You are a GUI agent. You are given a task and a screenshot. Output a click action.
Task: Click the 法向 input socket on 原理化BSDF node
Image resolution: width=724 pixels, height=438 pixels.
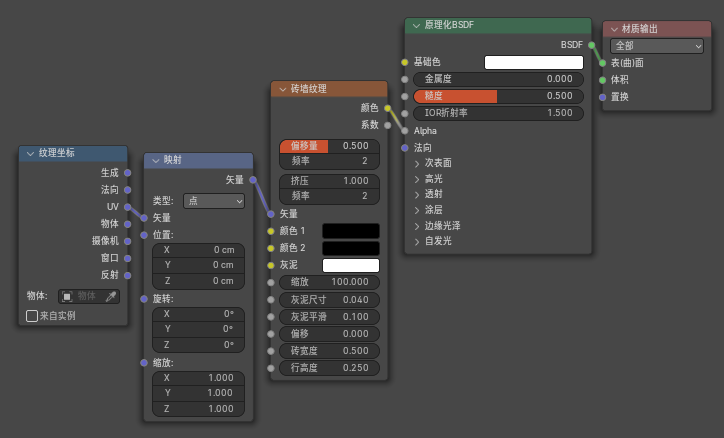point(404,147)
